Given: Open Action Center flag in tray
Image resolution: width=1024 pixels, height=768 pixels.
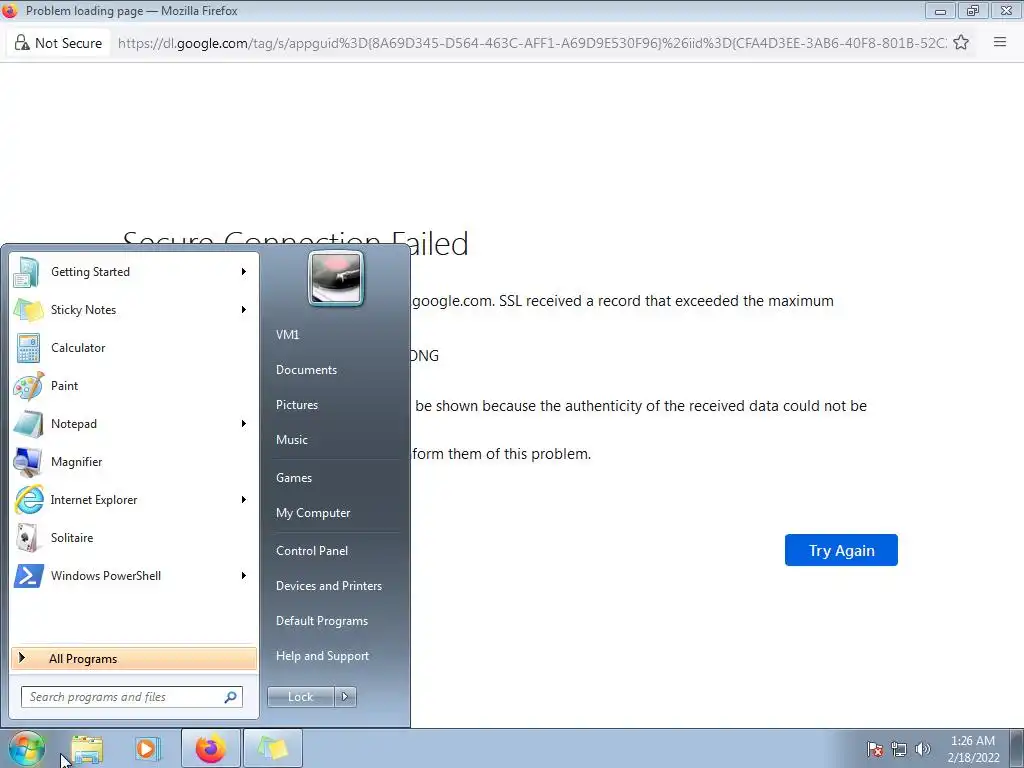Looking at the screenshot, I should [x=875, y=749].
